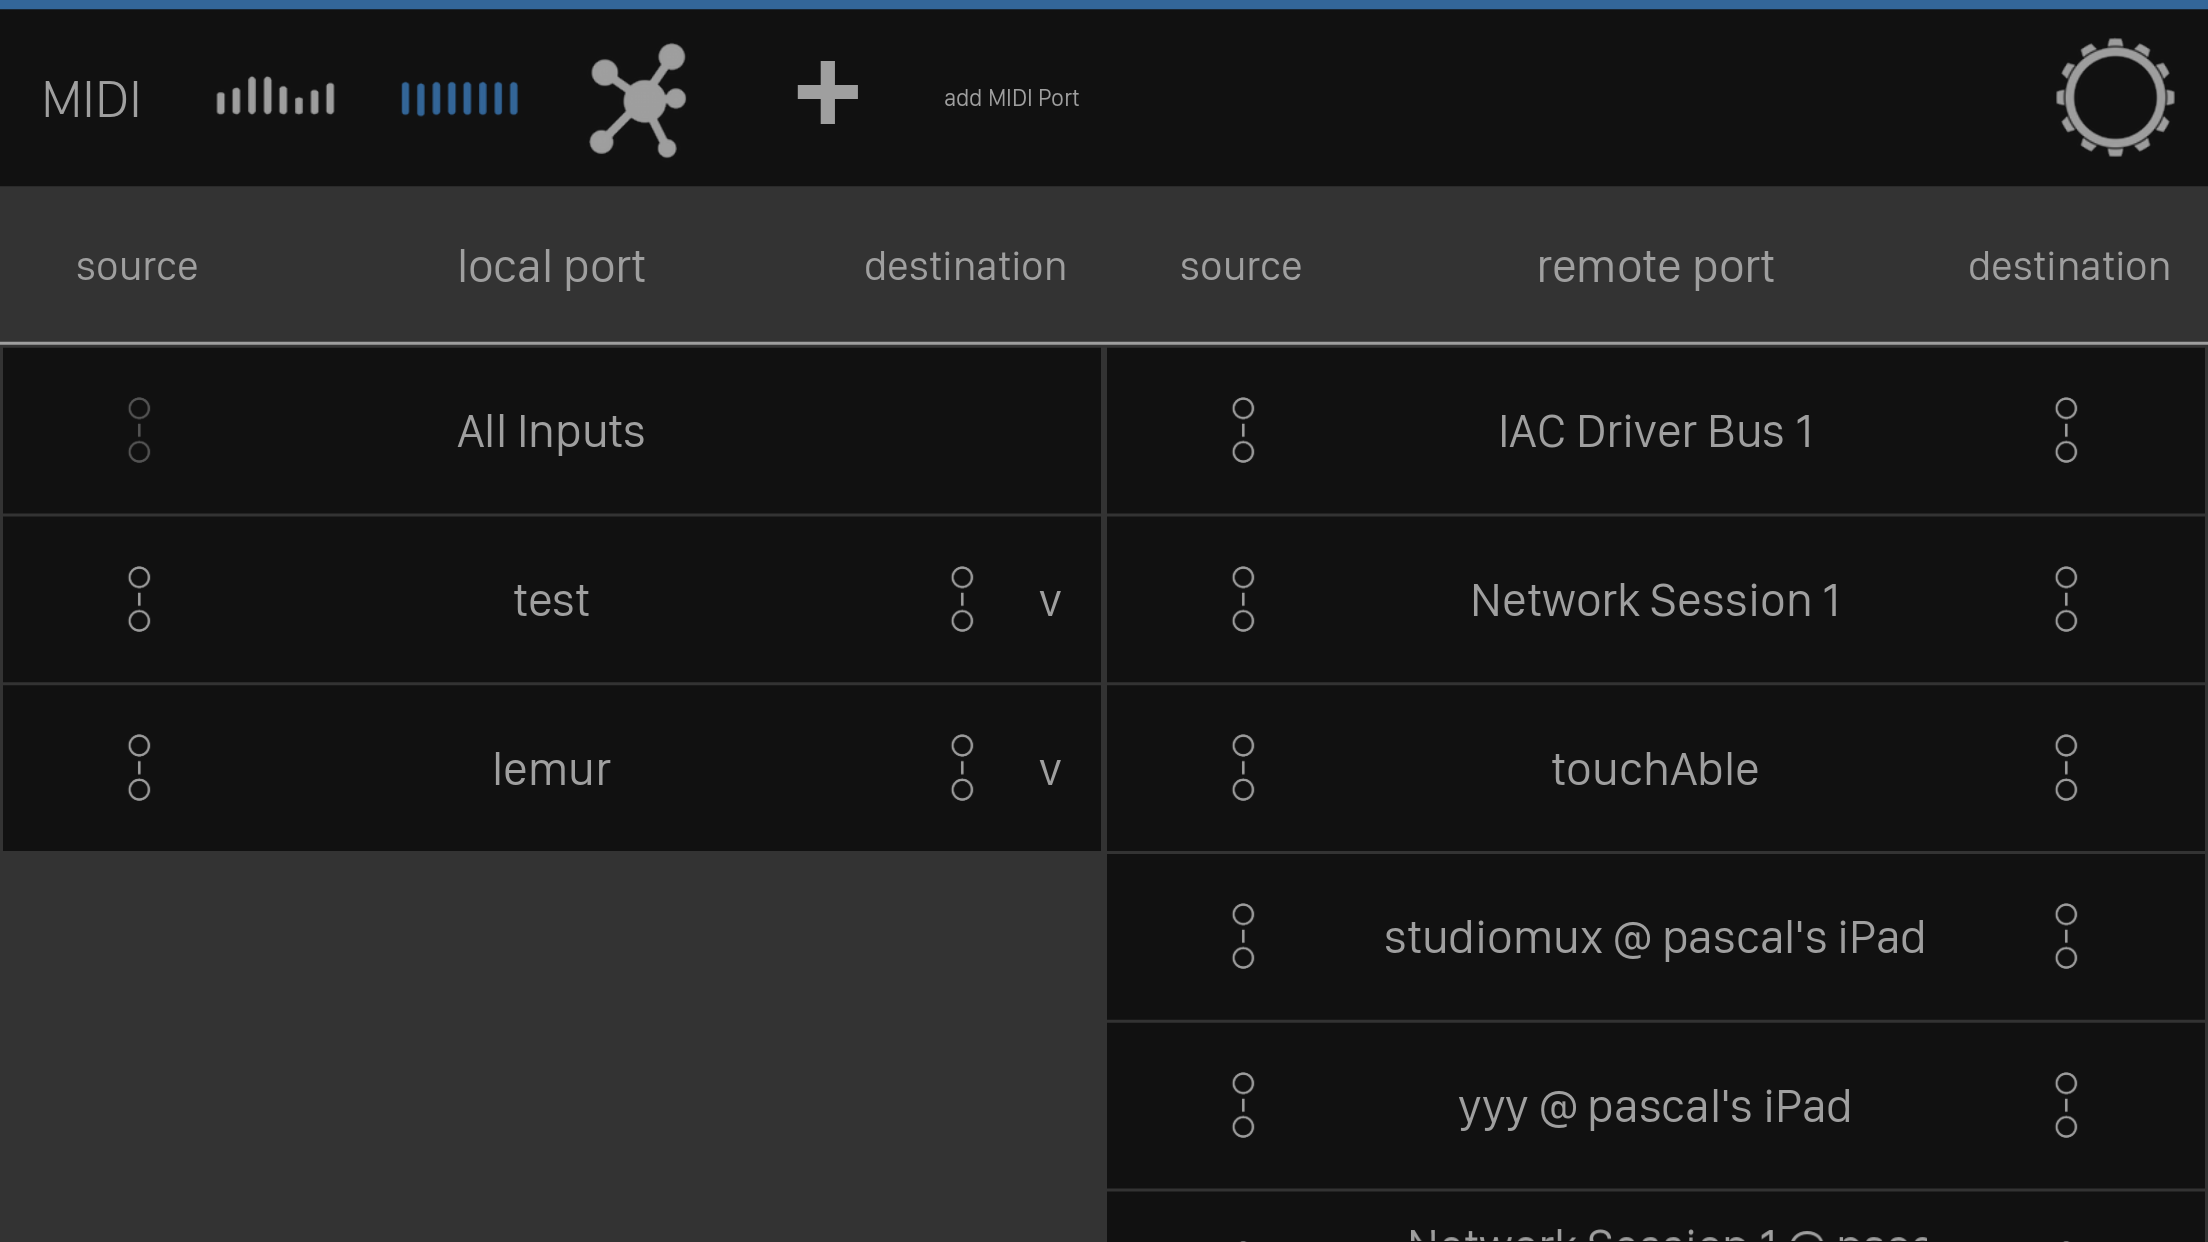Click the local port column header
Screen dimensions: 2208x1242
(x=551, y=267)
